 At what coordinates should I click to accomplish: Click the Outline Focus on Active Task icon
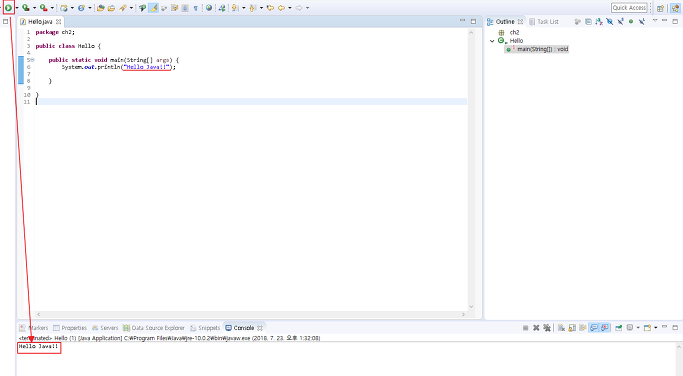pos(578,21)
